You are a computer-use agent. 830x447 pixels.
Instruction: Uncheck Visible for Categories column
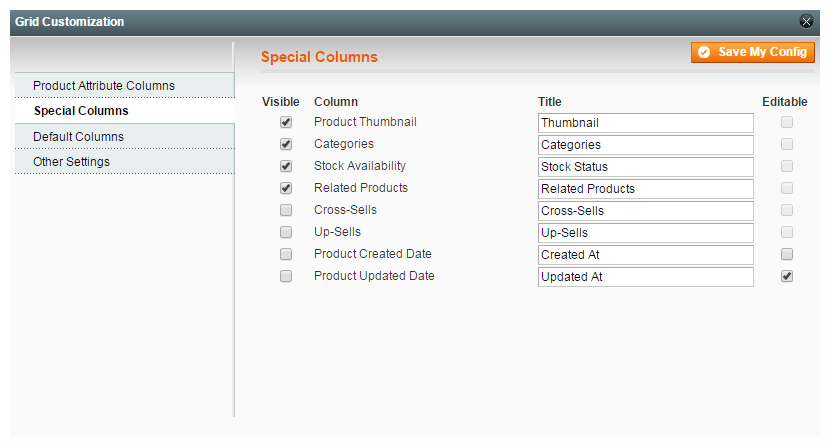[x=286, y=144]
